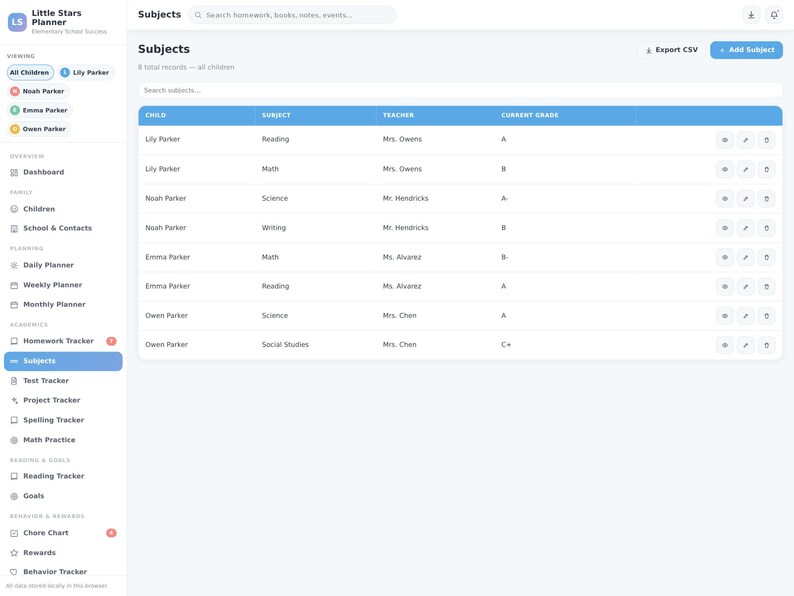The width and height of the screenshot is (794, 596).
Task: Open Behavior Tracker
Action: pos(63,572)
